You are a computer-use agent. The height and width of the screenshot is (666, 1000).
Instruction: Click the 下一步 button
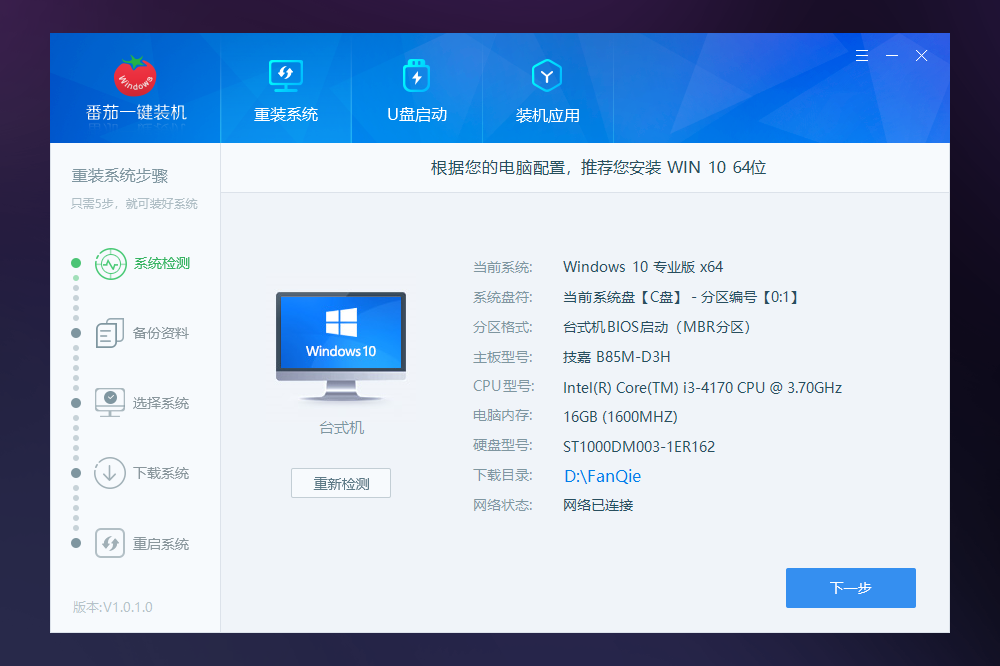[851, 588]
